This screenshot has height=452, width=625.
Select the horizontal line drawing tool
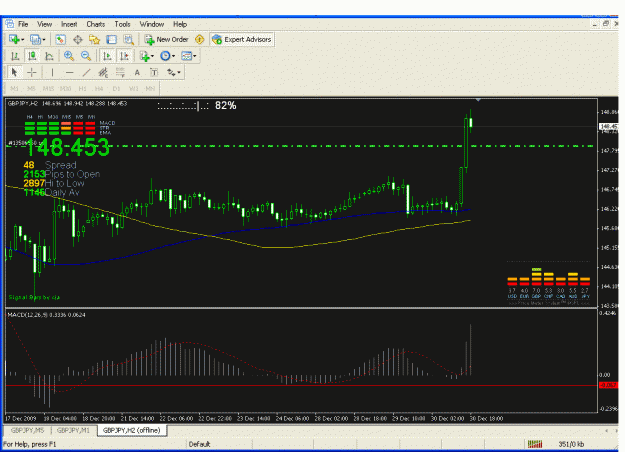pyautogui.click(x=69, y=73)
